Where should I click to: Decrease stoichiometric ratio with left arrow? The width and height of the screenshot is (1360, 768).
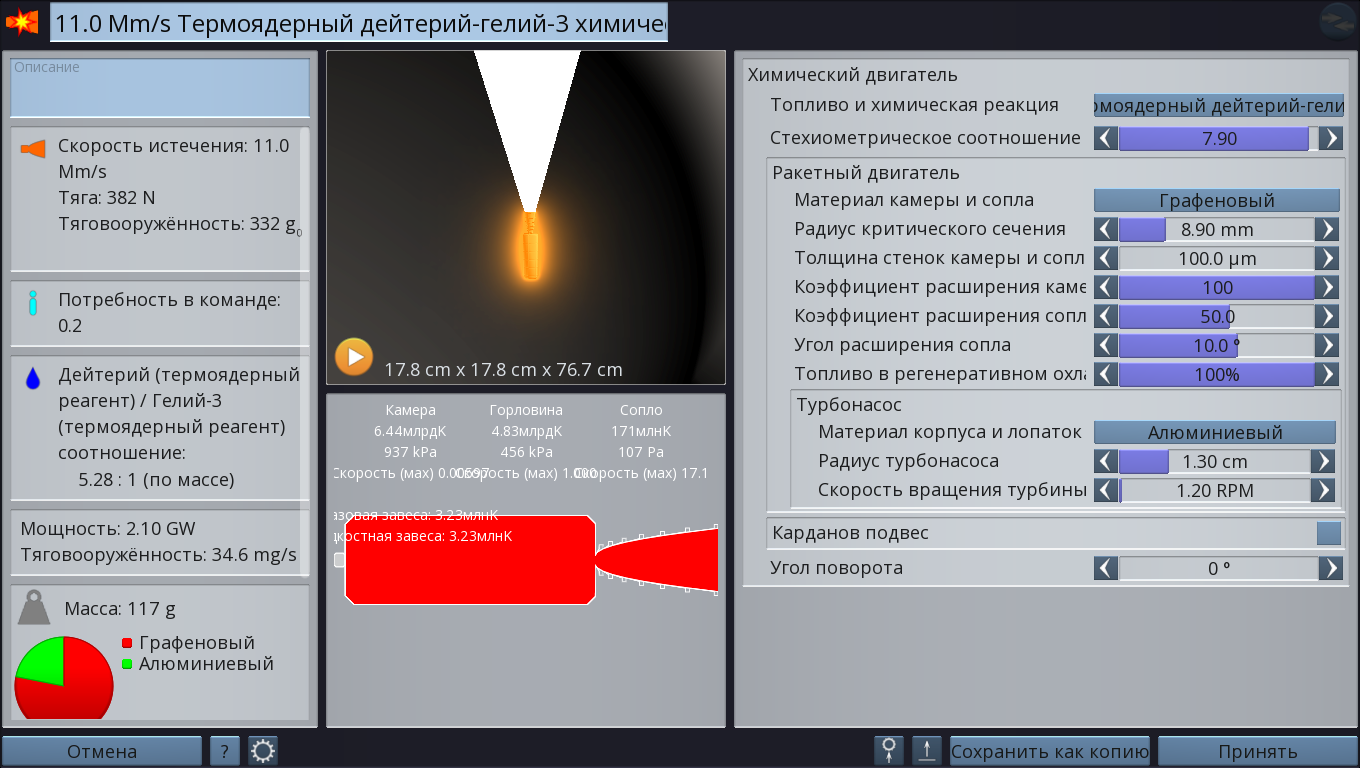tap(1106, 138)
